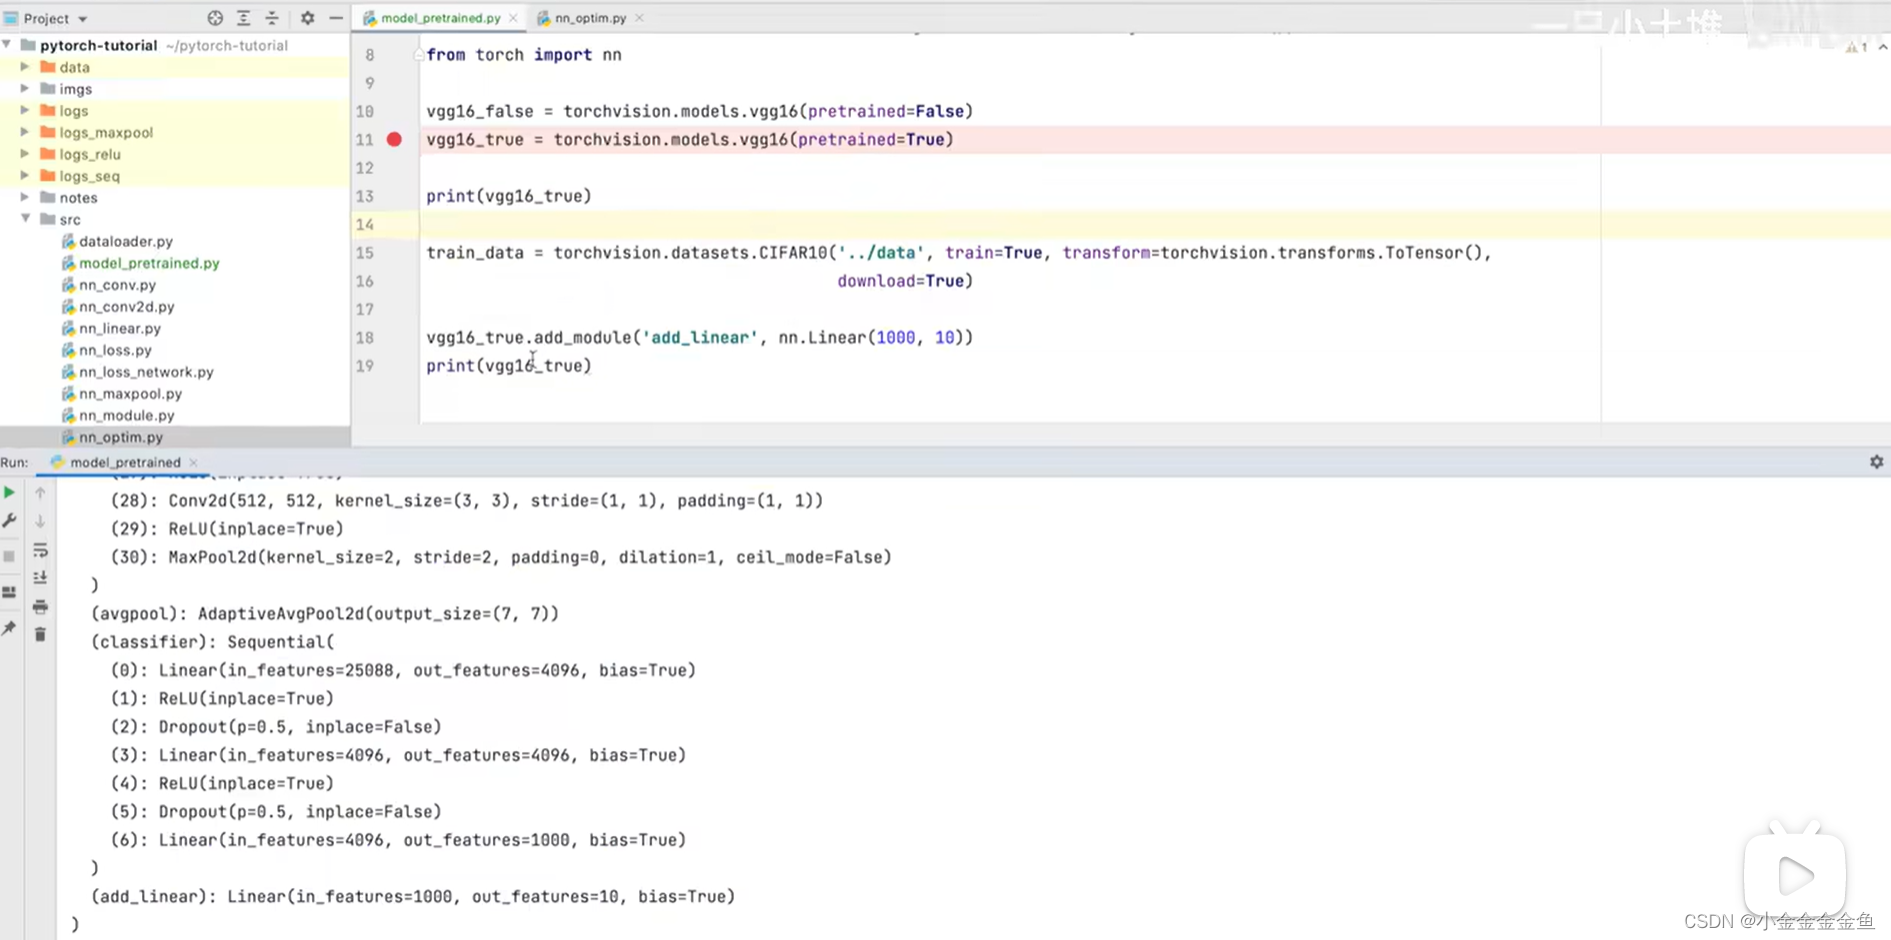This screenshot has height=940, width=1891.
Task: Collapse the pytorch-tutorial root folder
Action: [8, 45]
